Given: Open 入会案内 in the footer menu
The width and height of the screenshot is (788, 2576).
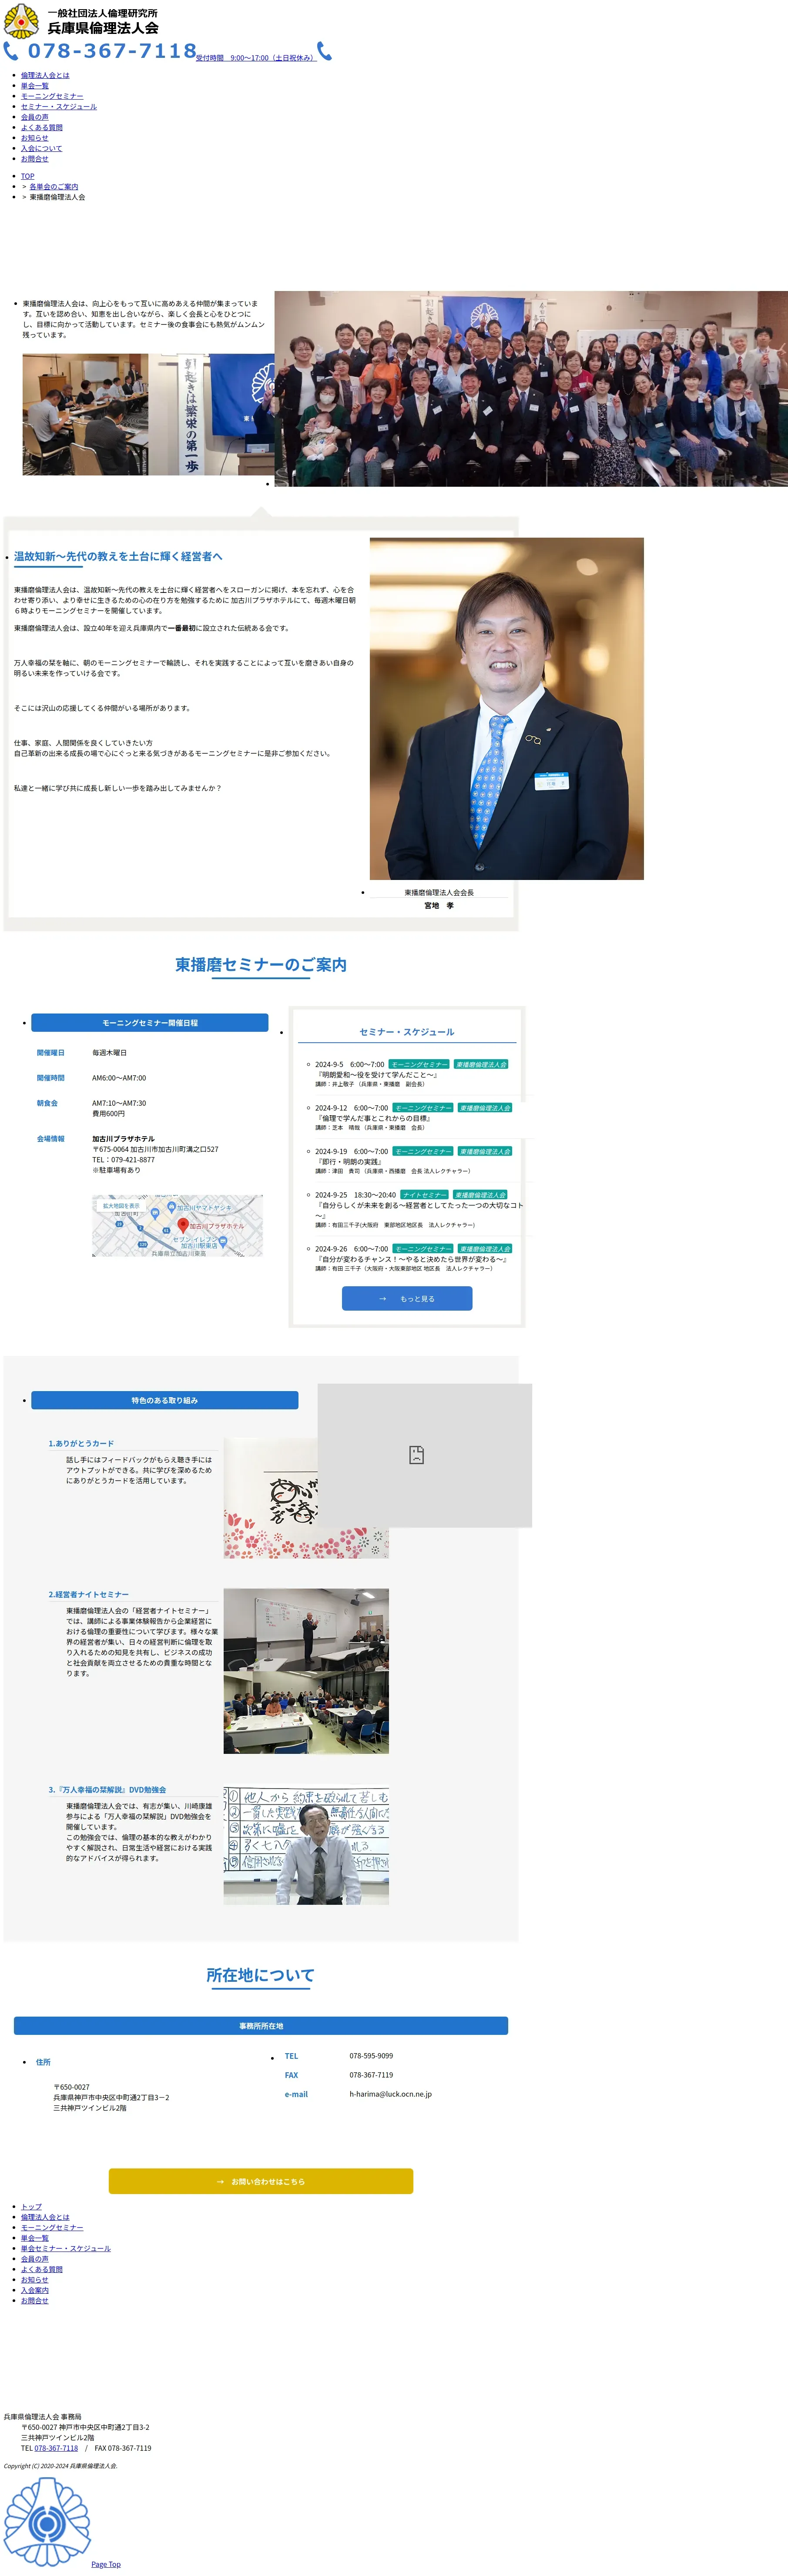Looking at the screenshot, I should tap(35, 2291).
